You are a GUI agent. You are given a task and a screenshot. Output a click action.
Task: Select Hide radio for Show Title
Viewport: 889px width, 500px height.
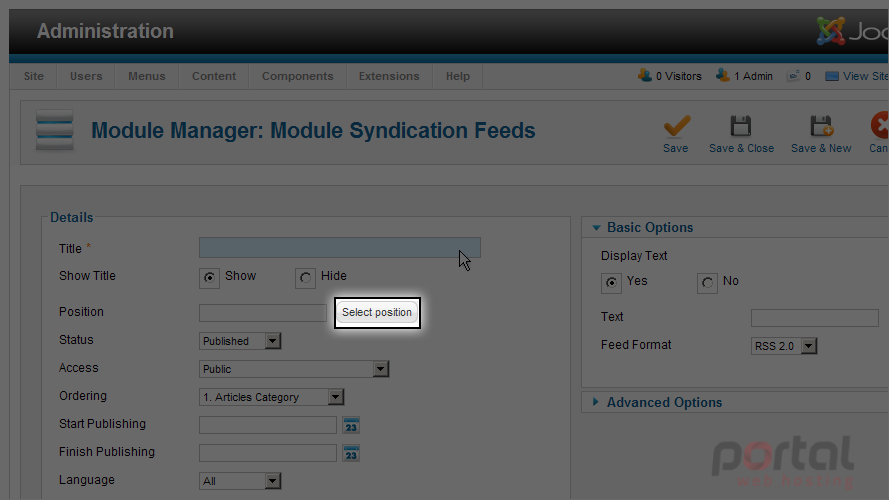point(305,278)
